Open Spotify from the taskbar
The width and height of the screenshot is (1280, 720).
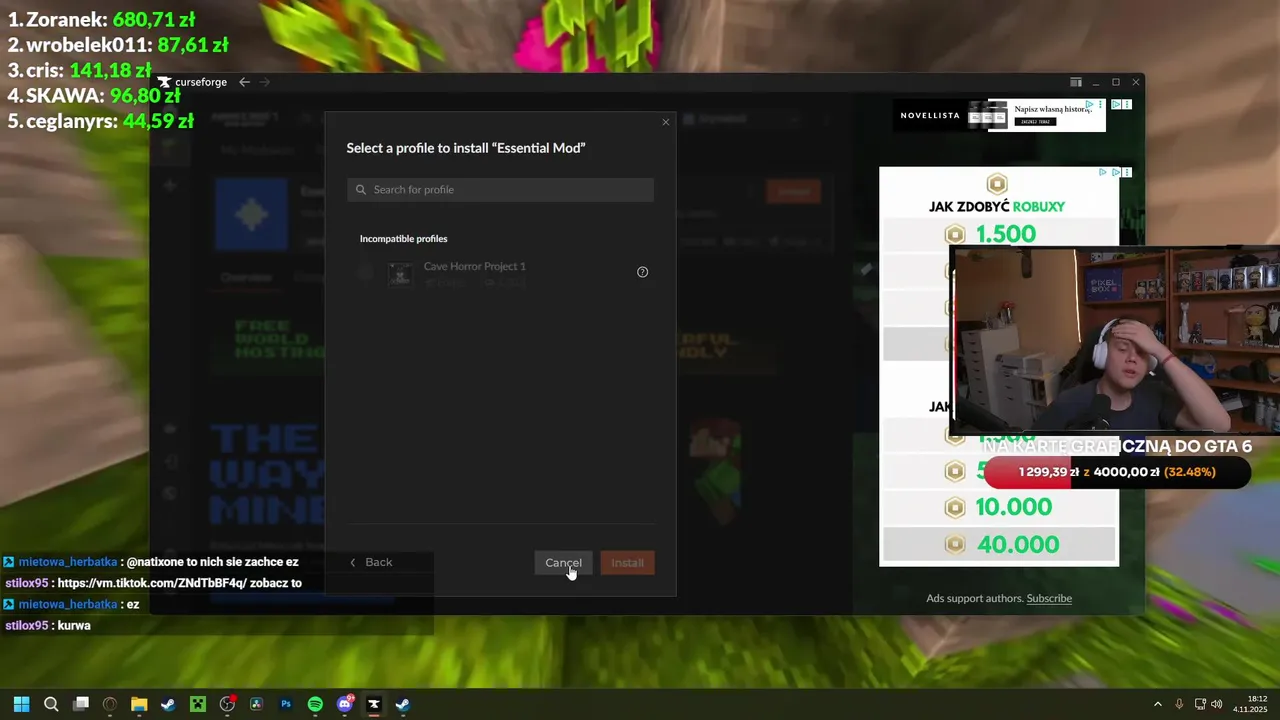(x=315, y=704)
